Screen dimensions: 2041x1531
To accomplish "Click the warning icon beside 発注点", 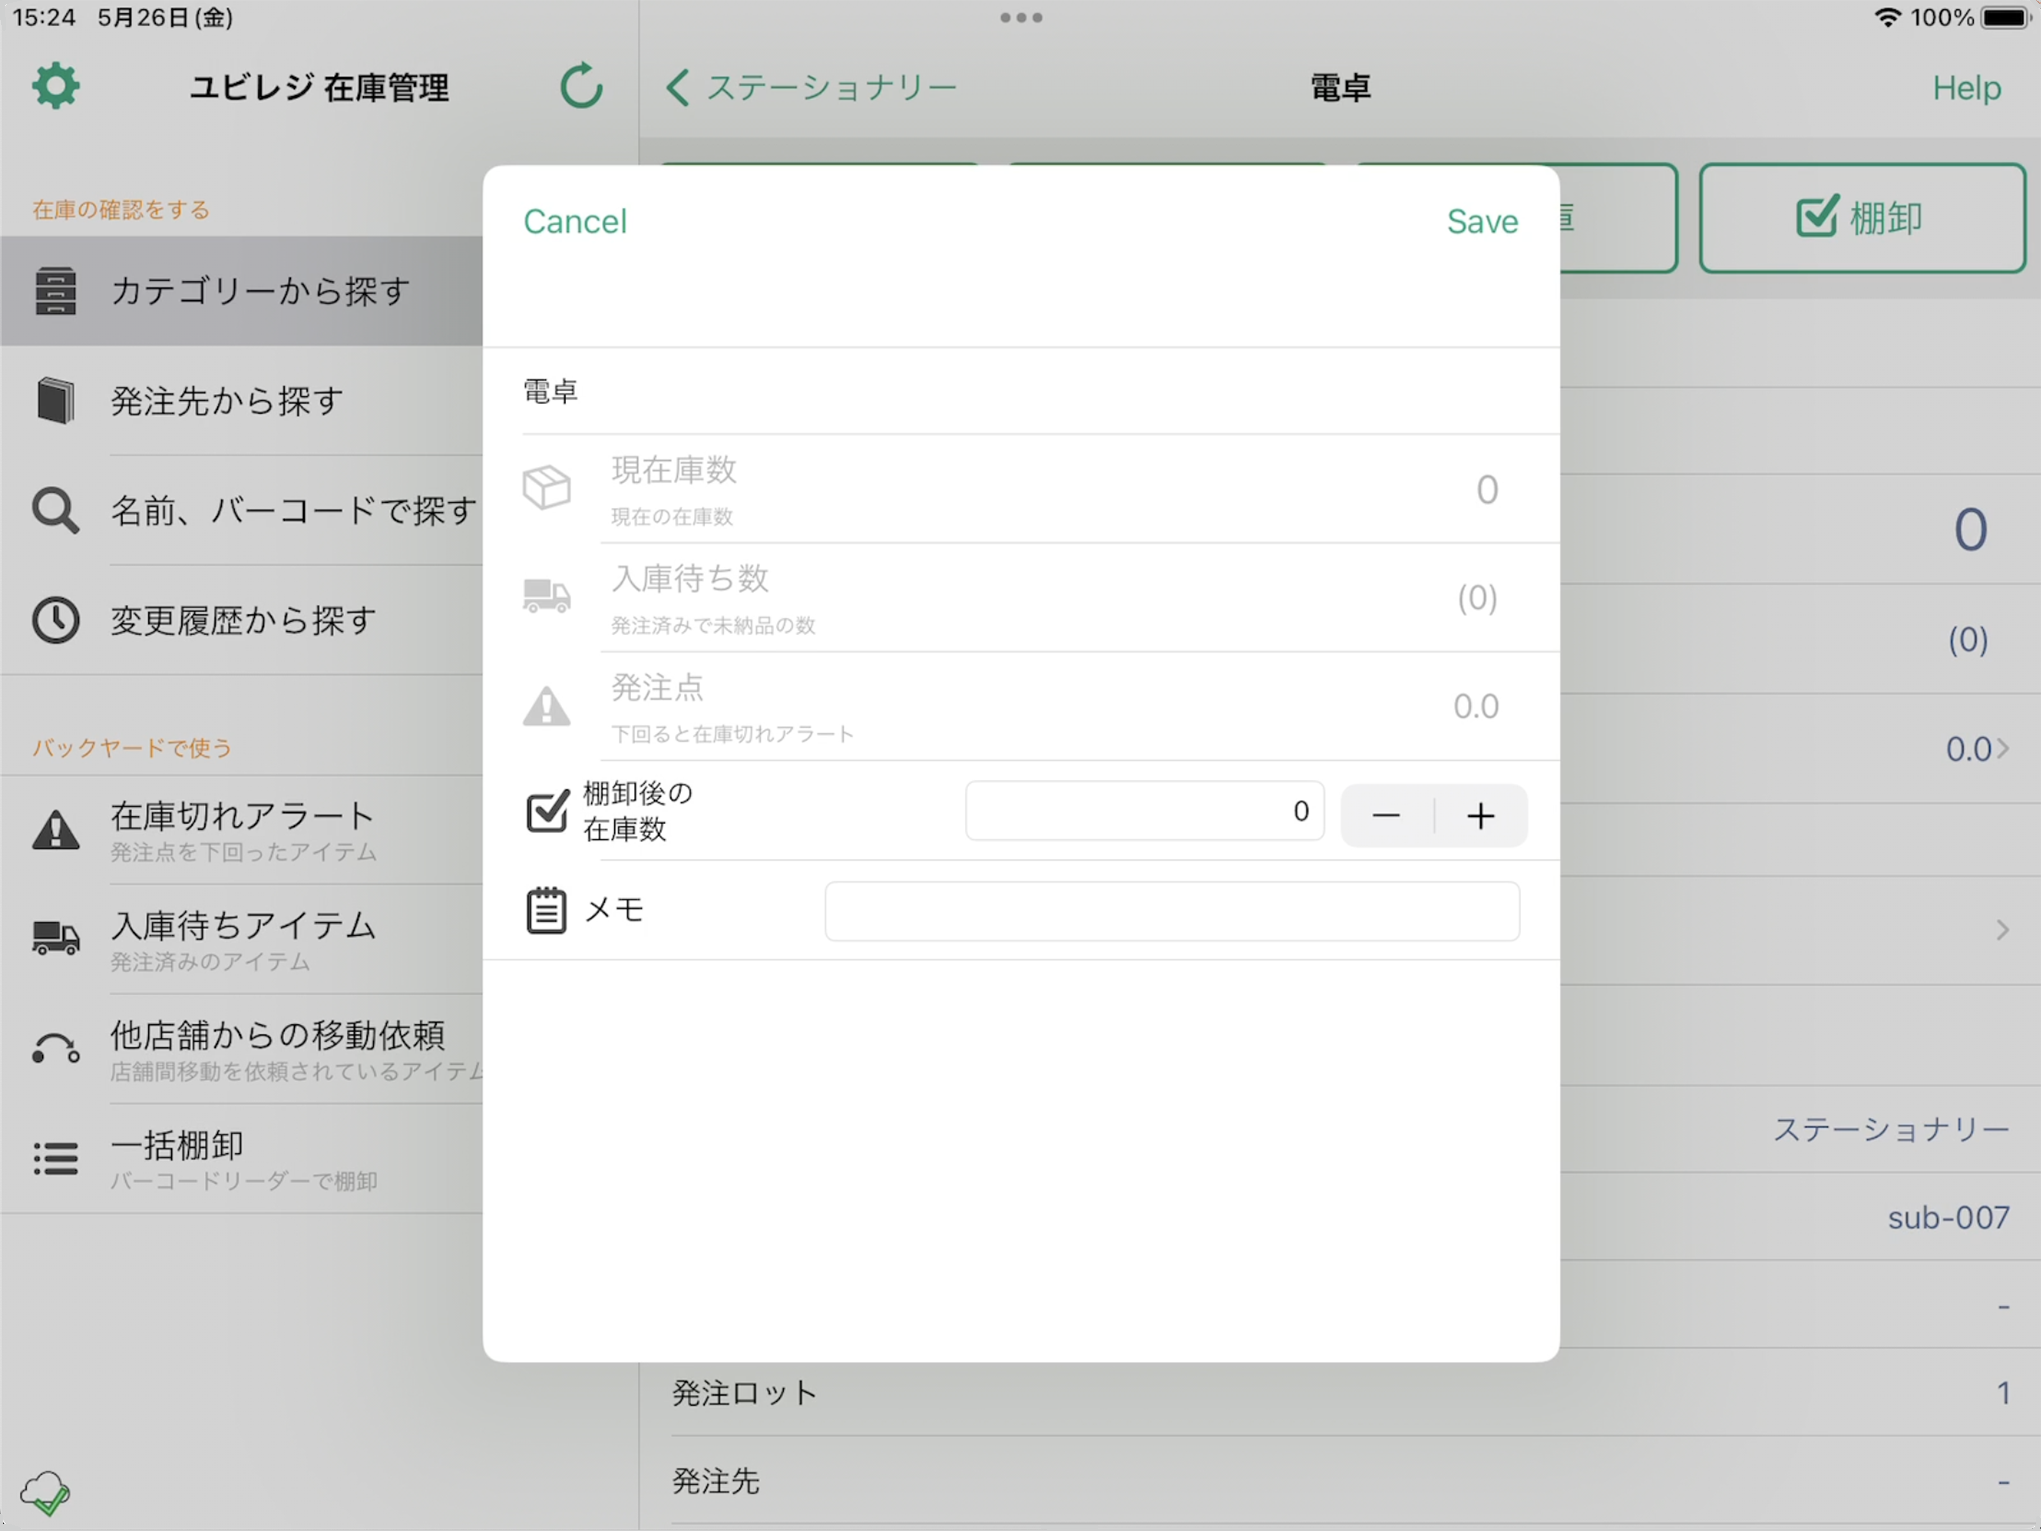I will click(546, 706).
